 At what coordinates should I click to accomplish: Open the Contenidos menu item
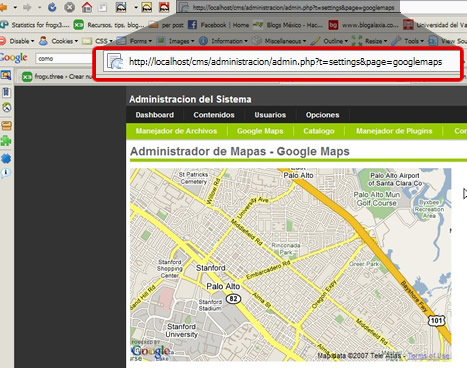click(214, 115)
